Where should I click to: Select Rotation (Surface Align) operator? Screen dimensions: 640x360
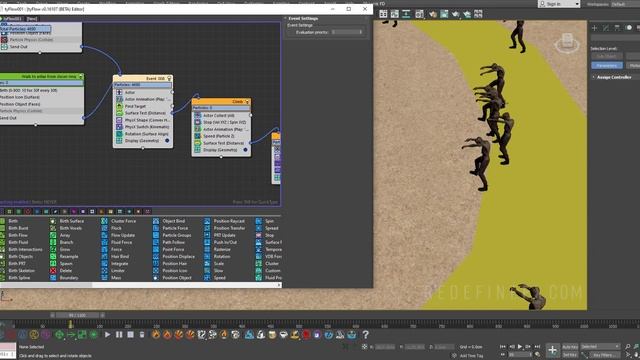[x=142, y=134]
